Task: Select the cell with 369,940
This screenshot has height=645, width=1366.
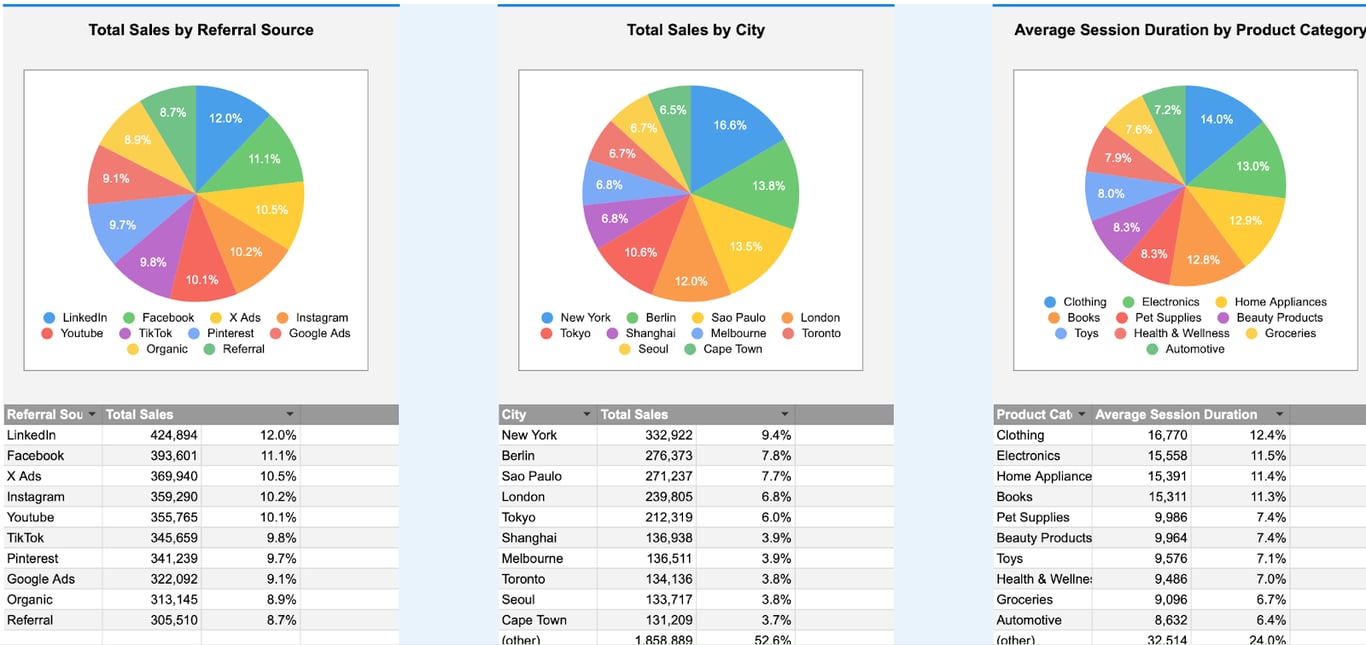Action: pyautogui.click(x=151, y=476)
